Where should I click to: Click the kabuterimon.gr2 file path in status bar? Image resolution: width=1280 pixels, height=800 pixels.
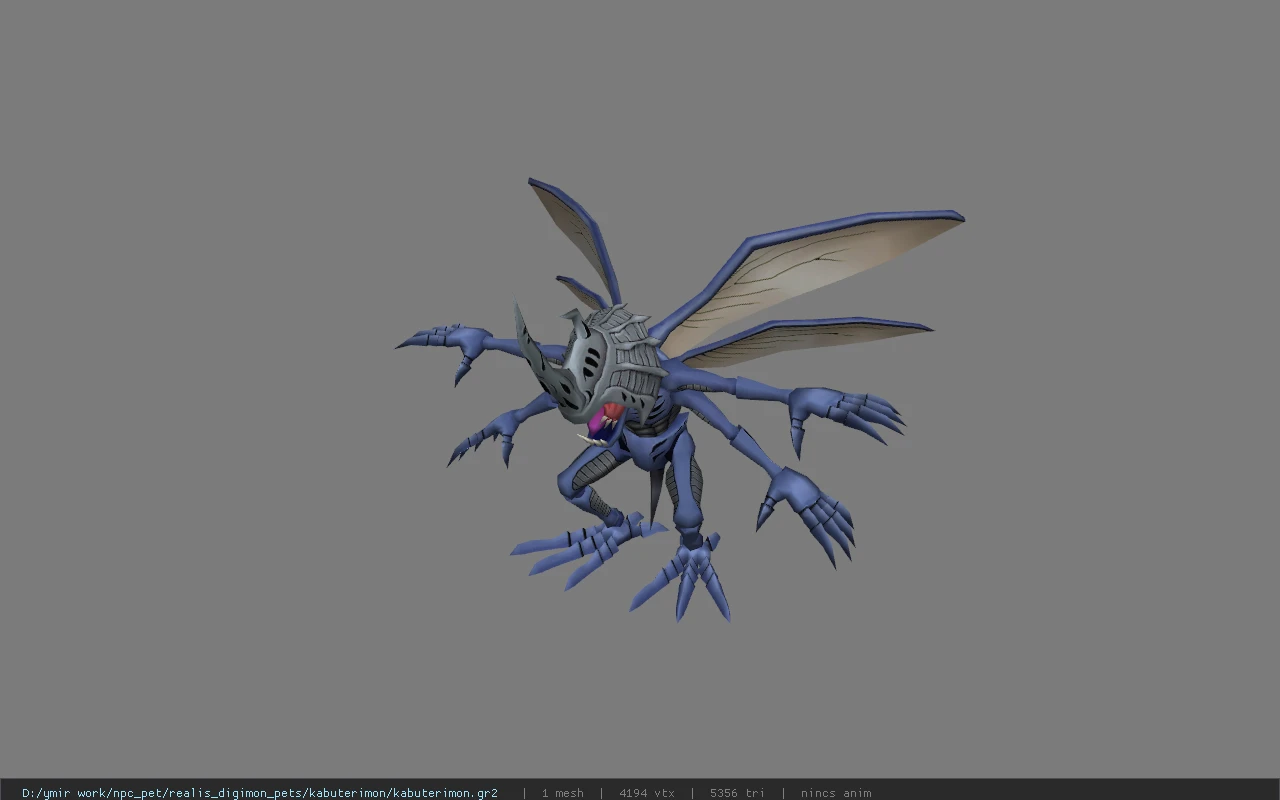click(260, 793)
